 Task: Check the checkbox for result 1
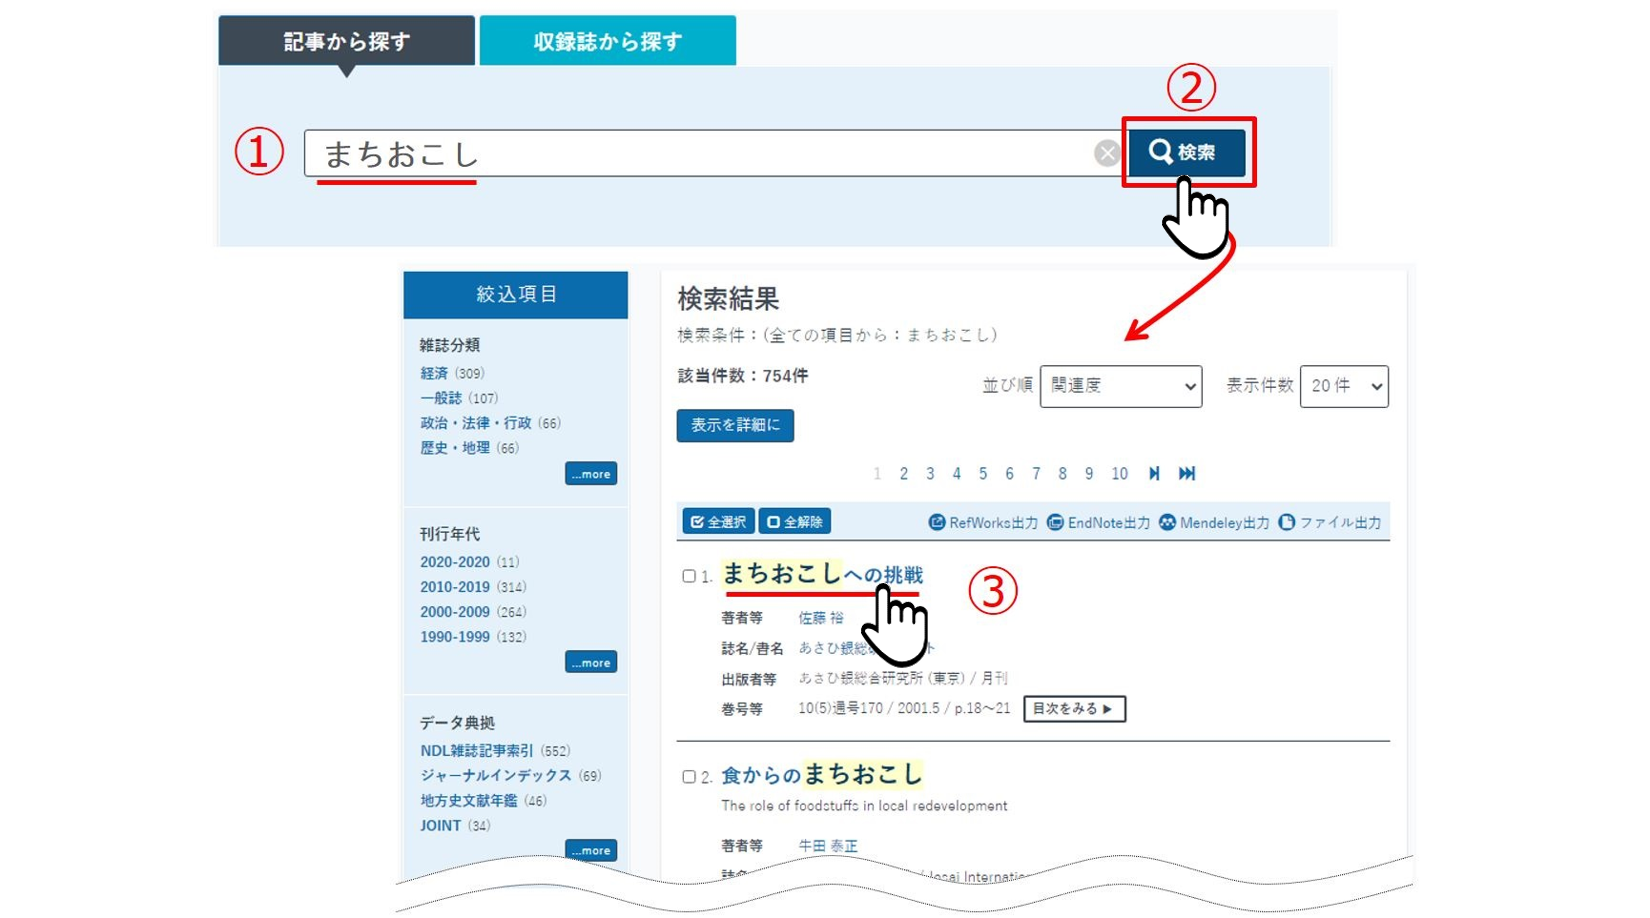tap(689, 576)
